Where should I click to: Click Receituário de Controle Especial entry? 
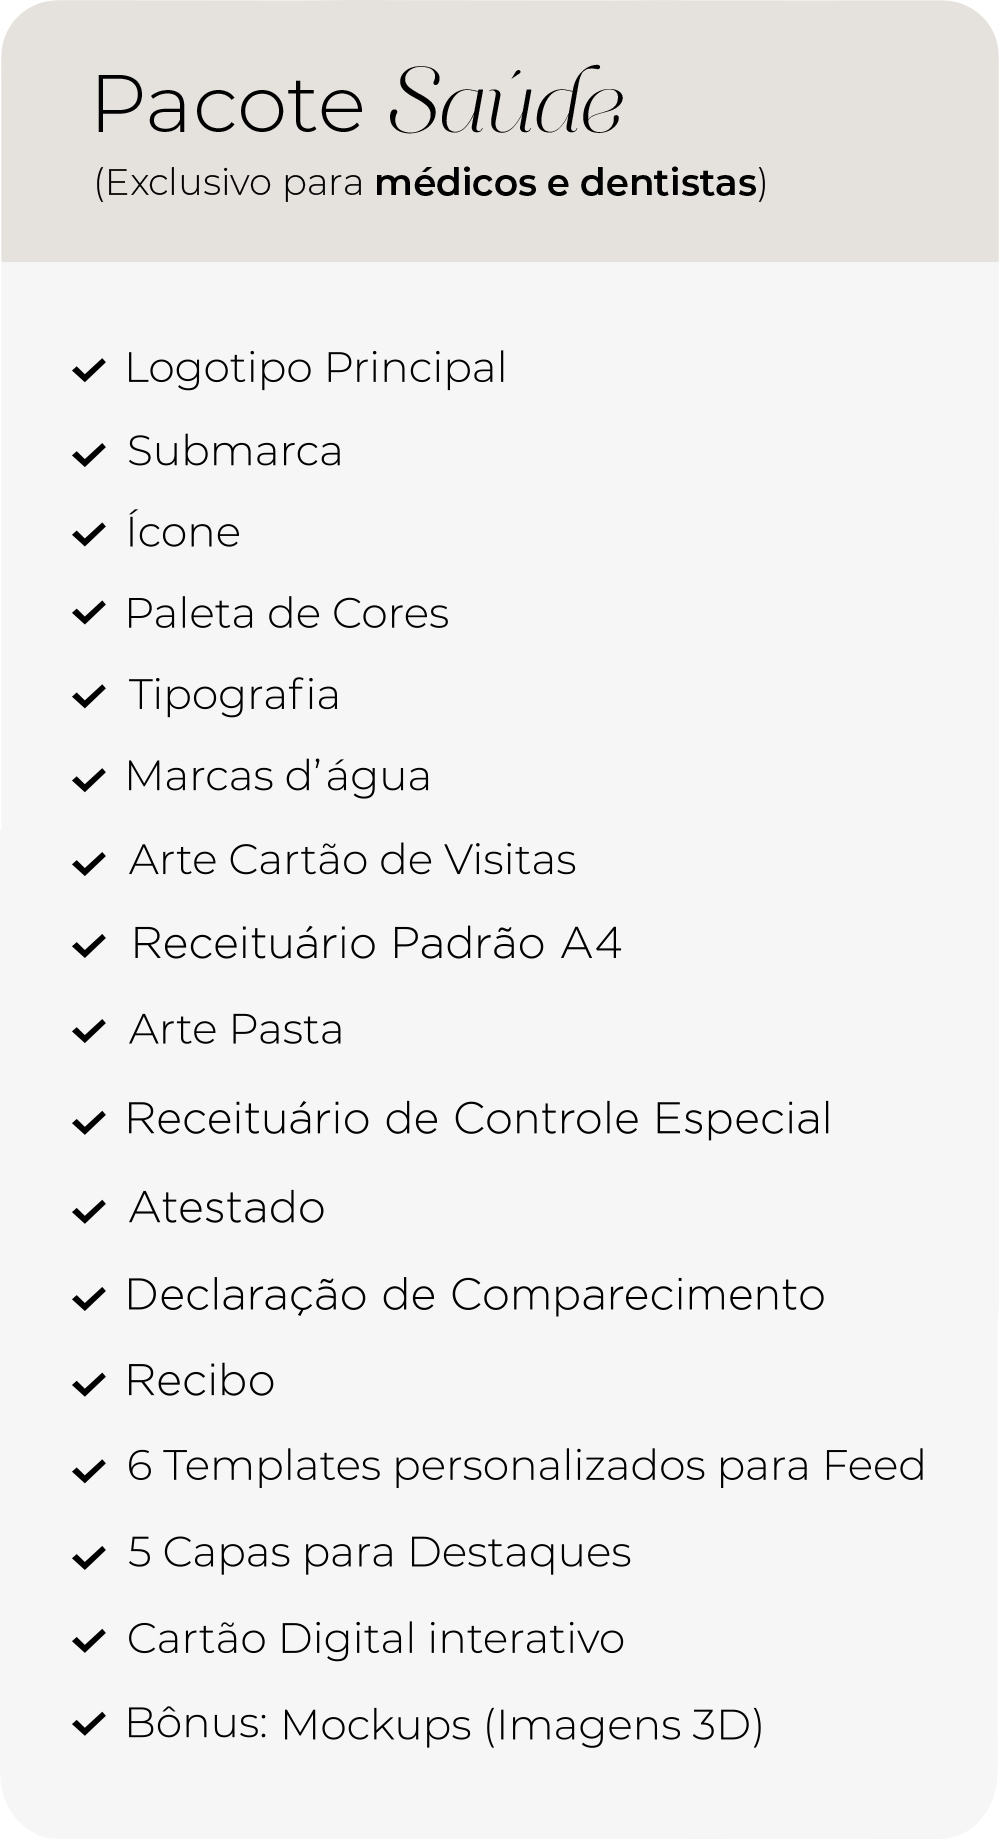click(478, 1119)
